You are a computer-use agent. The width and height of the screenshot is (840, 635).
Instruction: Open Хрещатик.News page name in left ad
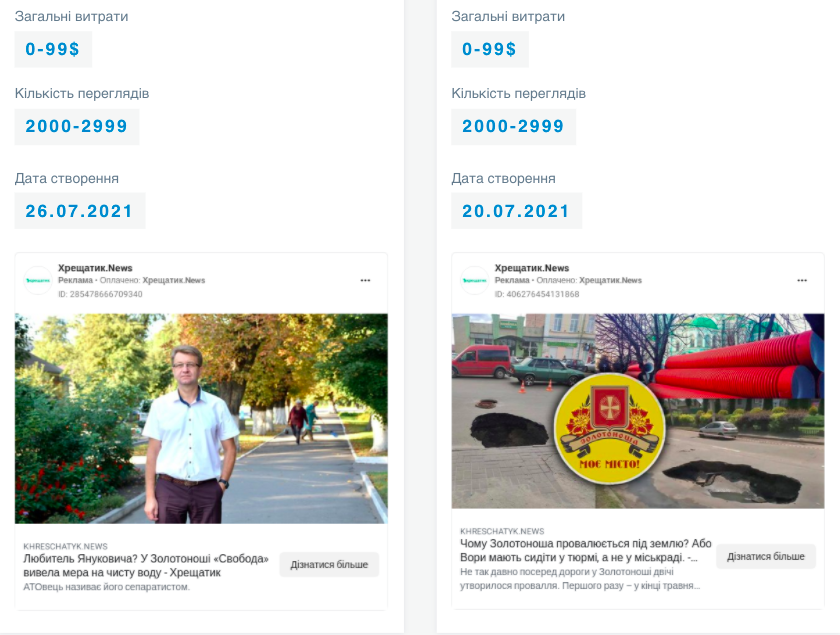pyautogui.click(x=95, y=268)
